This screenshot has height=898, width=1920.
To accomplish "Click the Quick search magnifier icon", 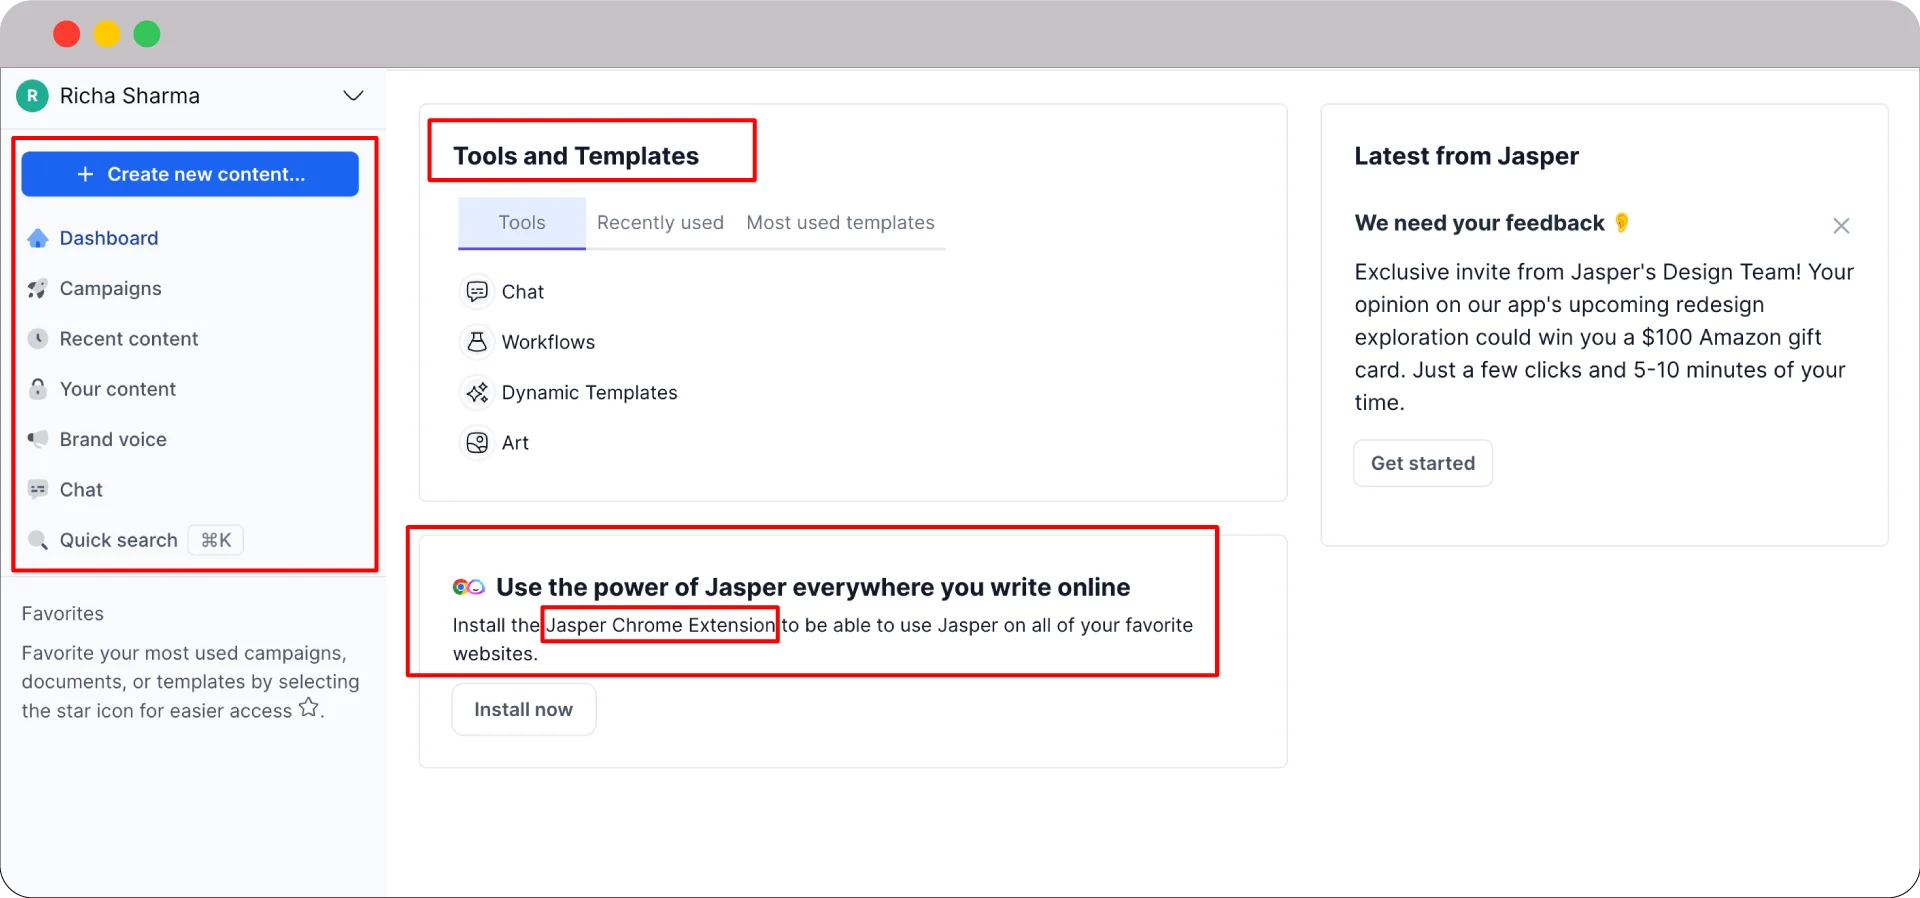I will point(38,540).
